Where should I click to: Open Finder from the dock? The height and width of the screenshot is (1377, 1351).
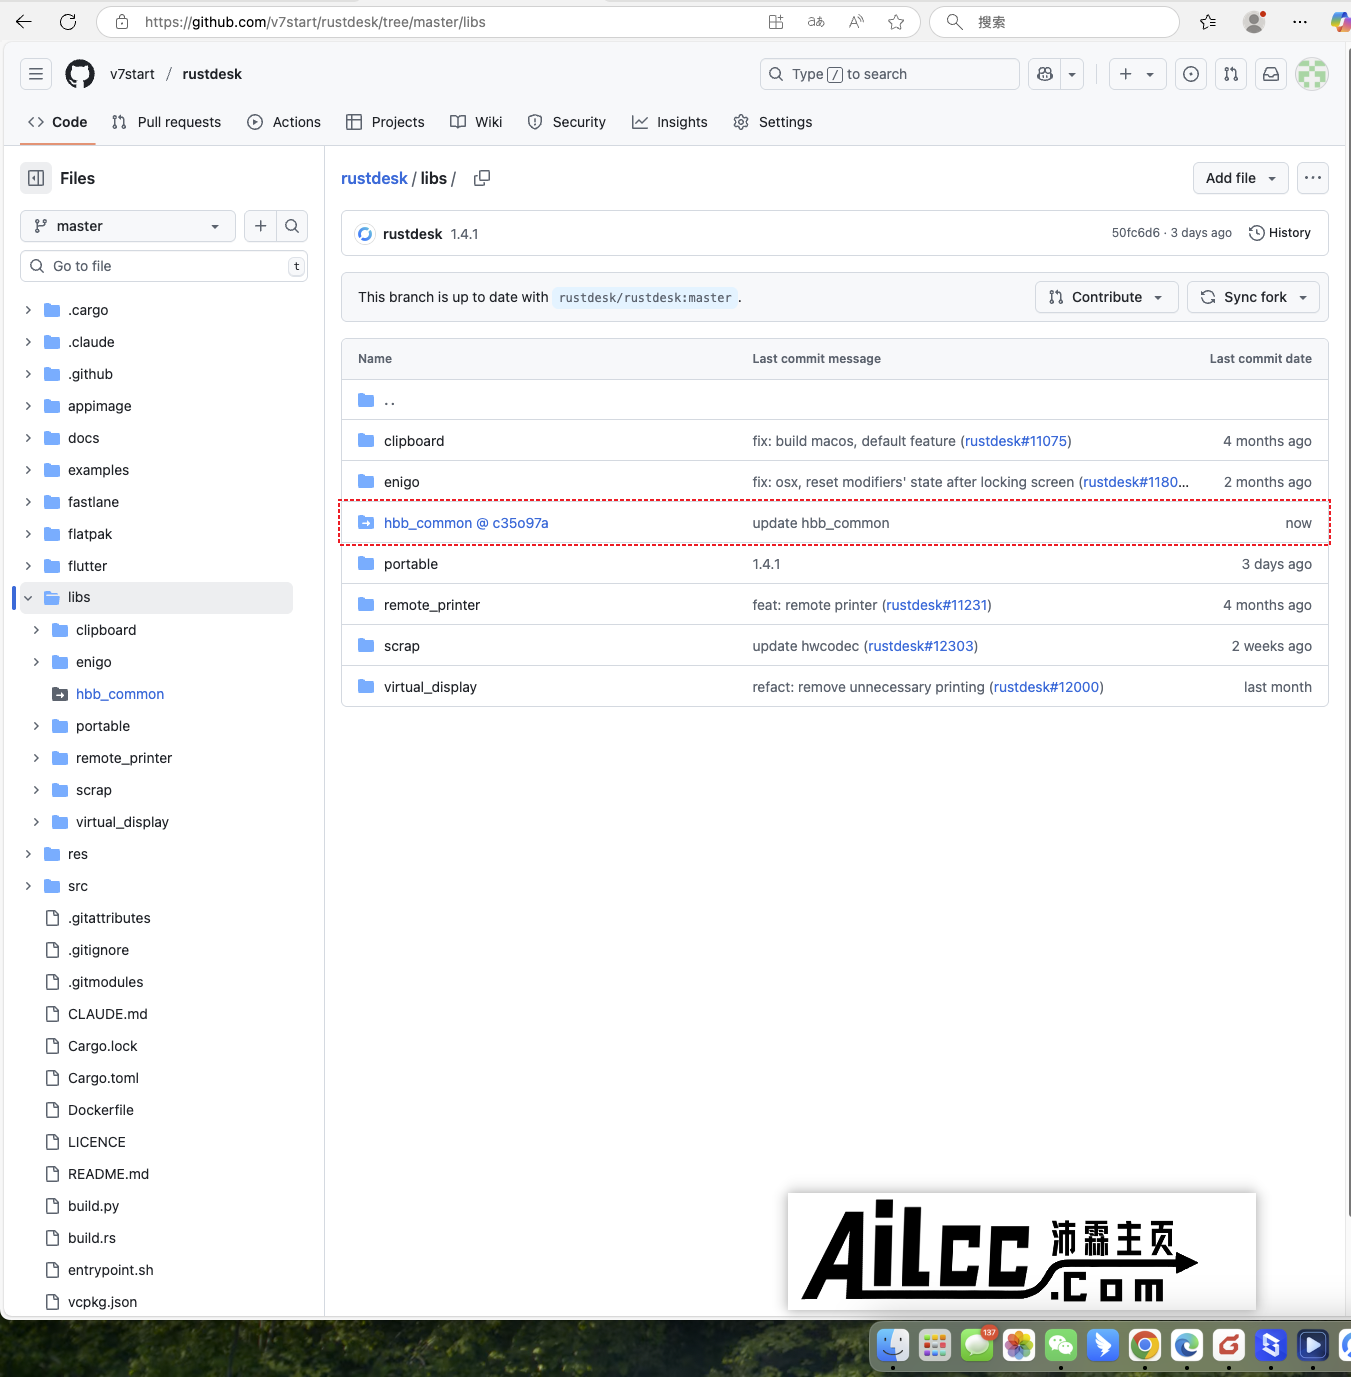click(x=893, y=1345)
